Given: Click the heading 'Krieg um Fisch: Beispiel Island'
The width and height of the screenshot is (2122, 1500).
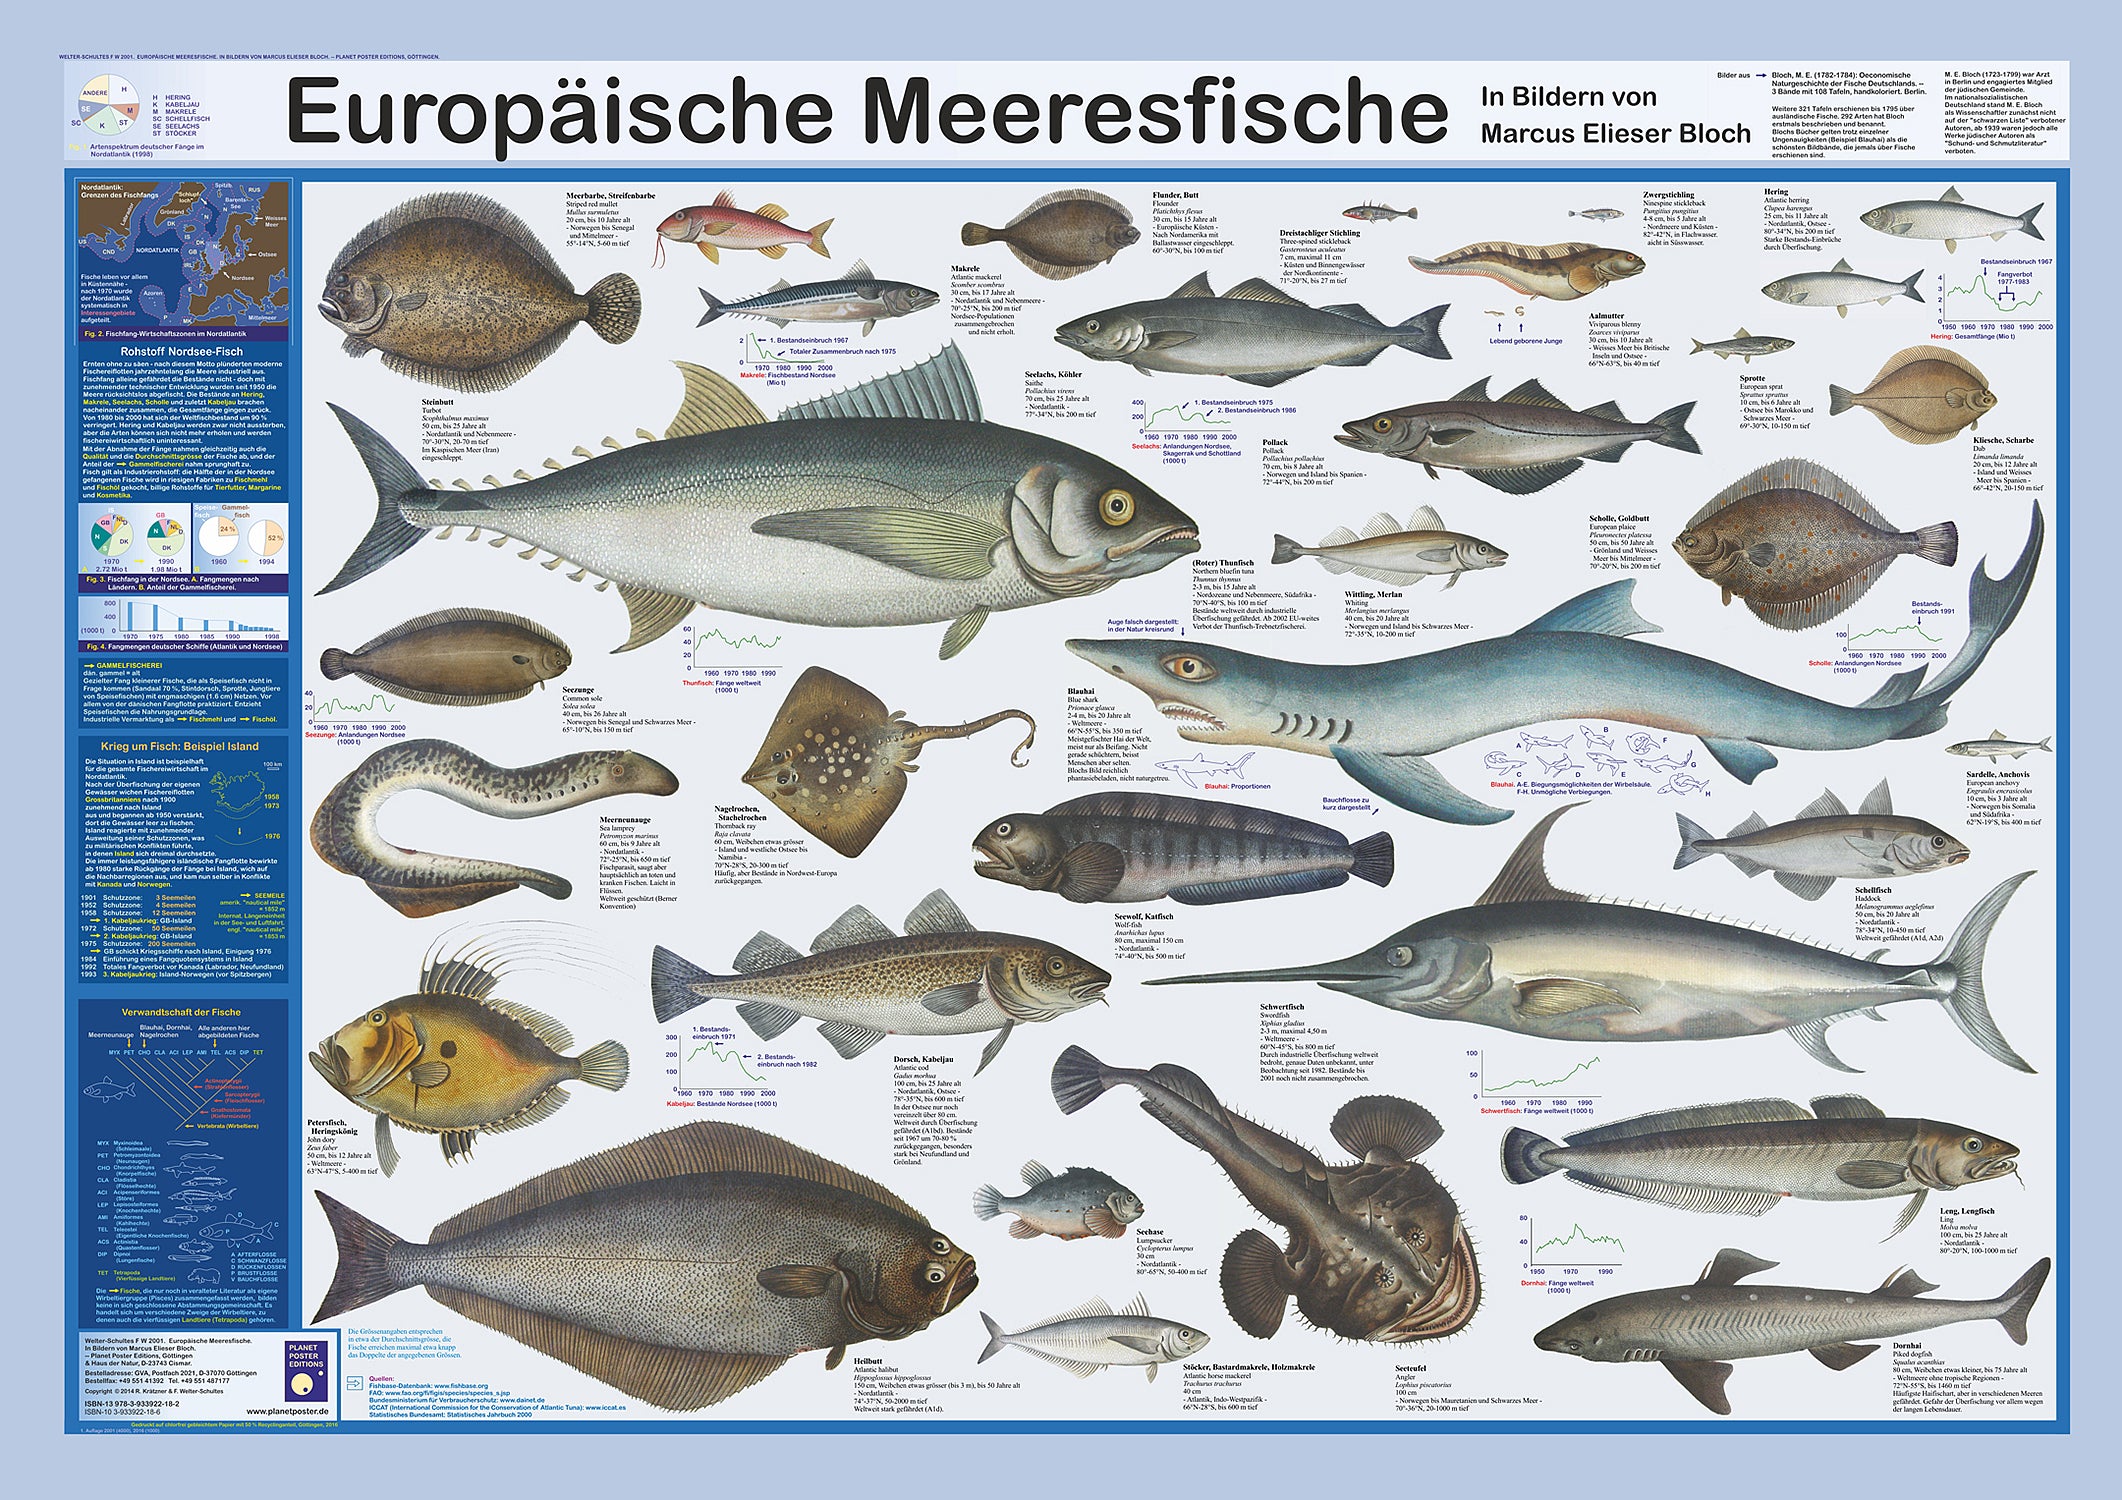Looking at the screenshot, I should coord(180,746).
